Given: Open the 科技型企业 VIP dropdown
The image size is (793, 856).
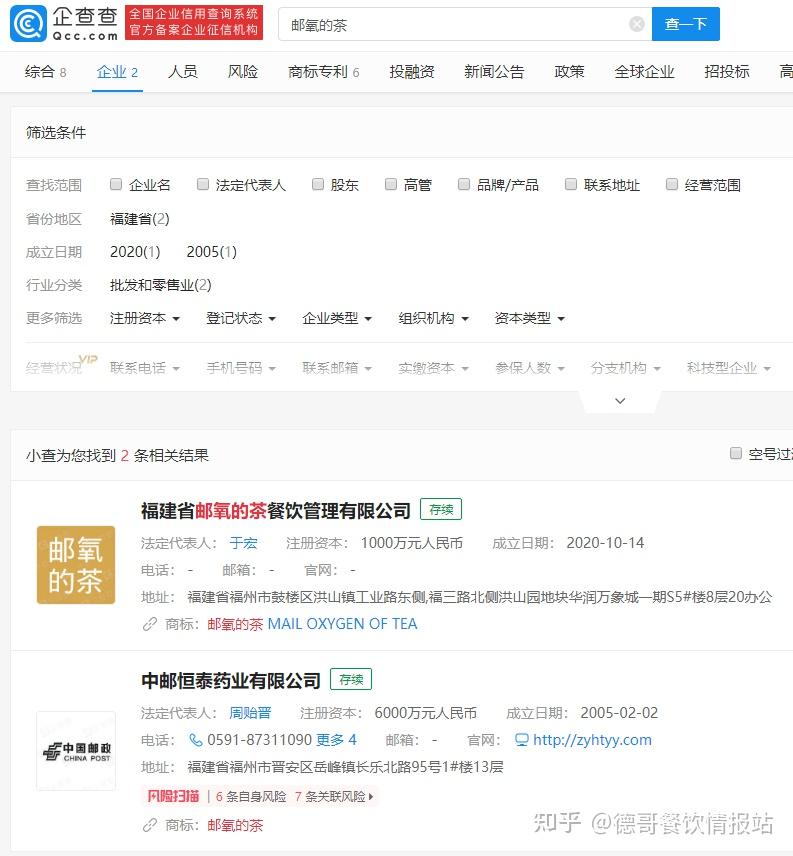Looking at the screenshot, I should (729, 368).
